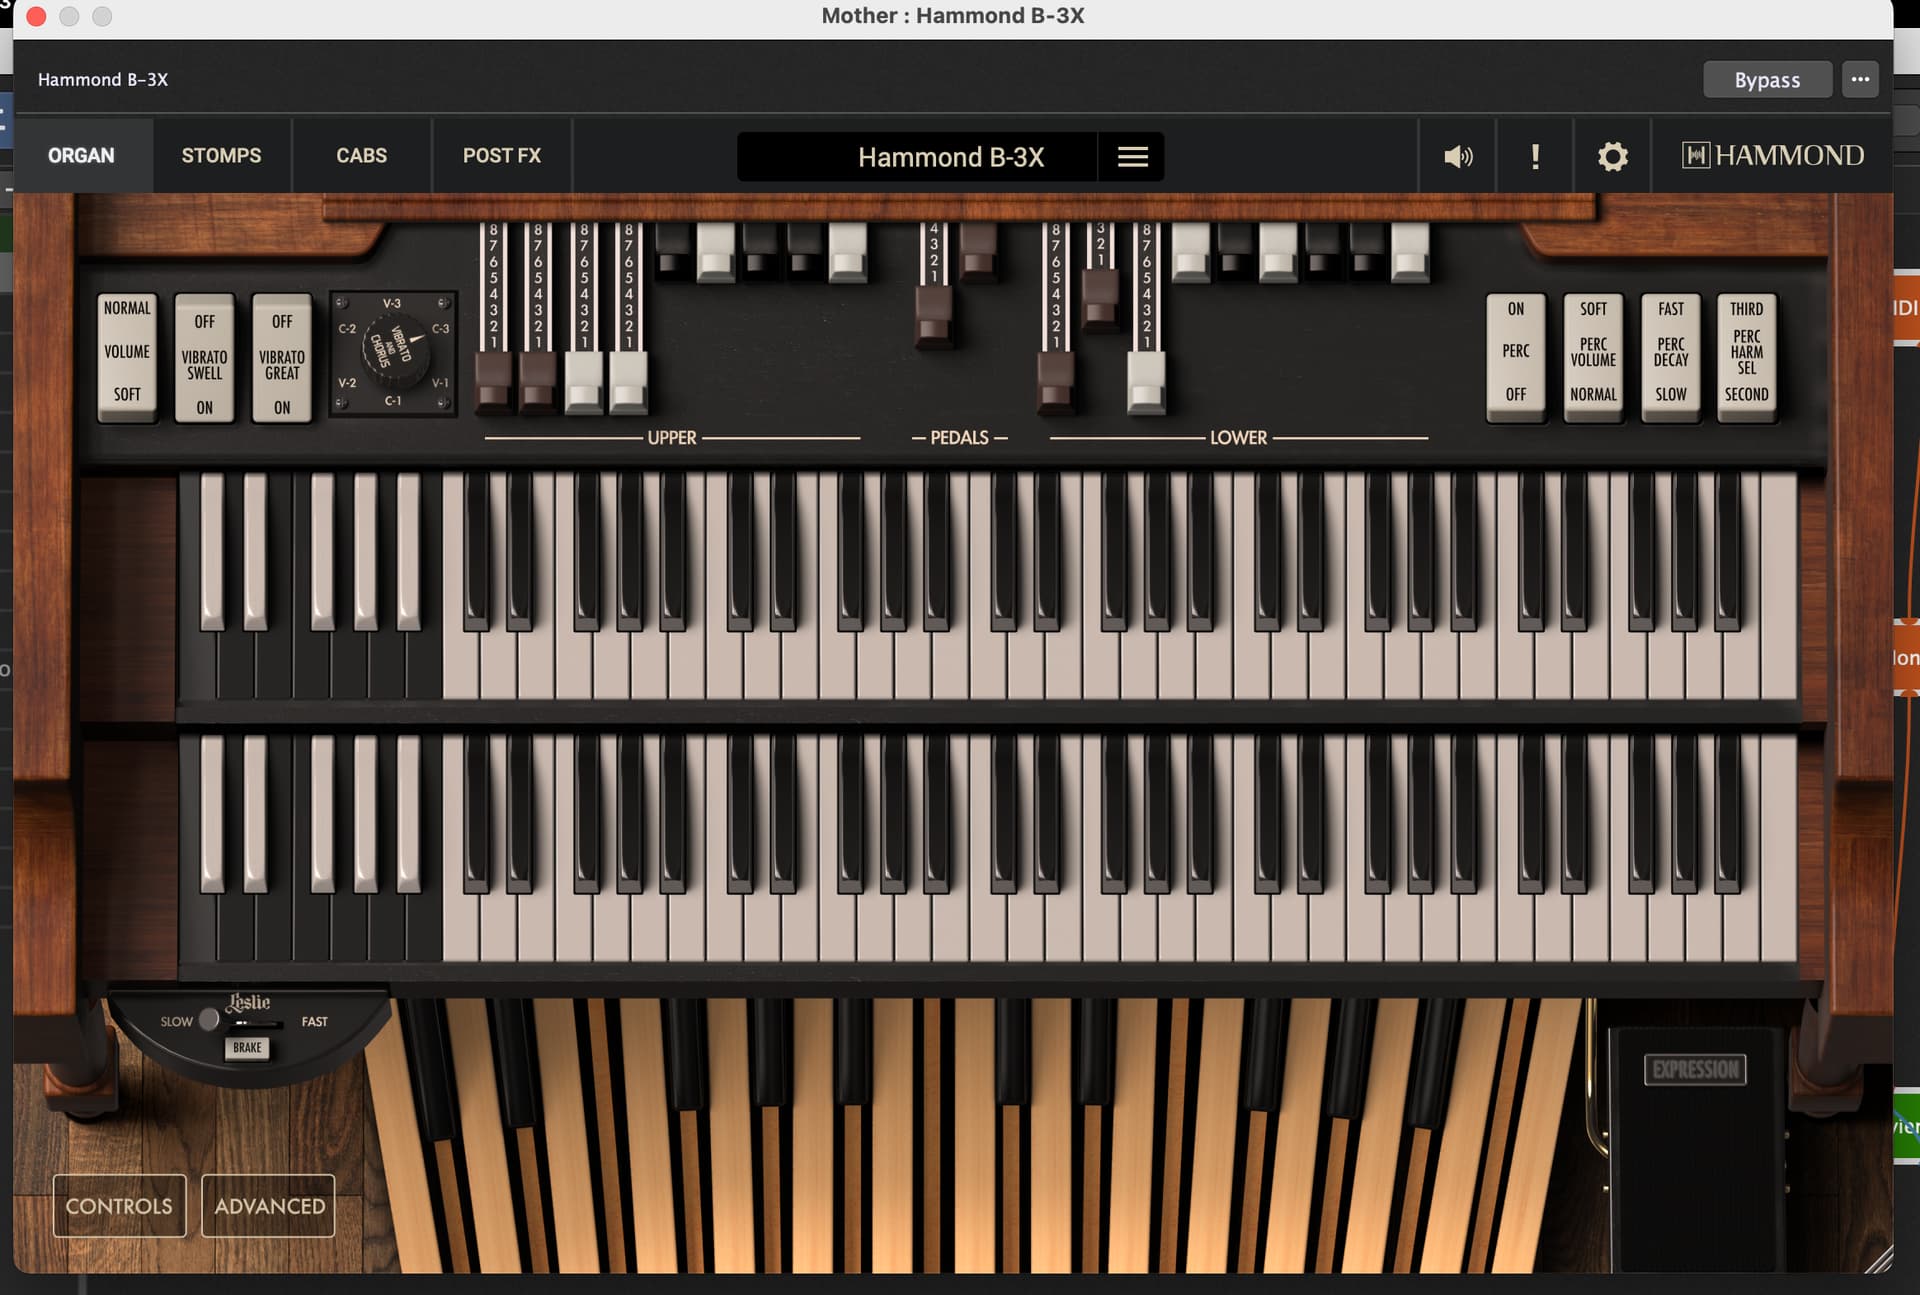Toggle the Vibrato Swell rocker switch
The width and height of the screenshot is (1920, 1295).
click(204, 357)
